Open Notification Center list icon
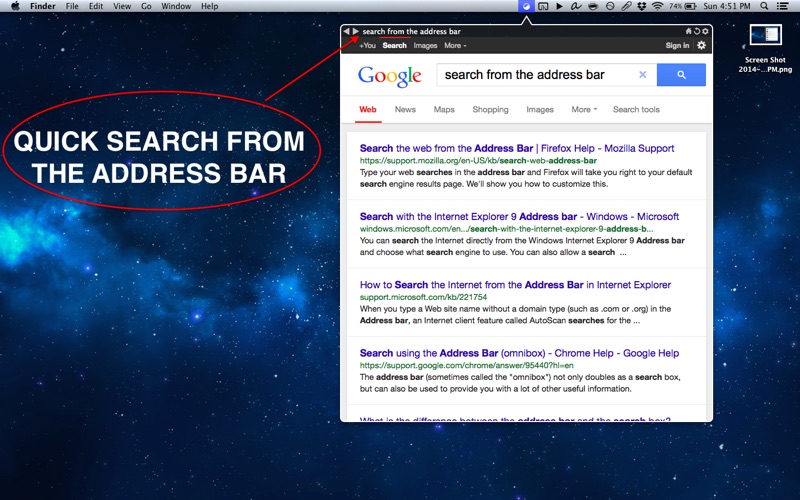Screen dimensions: 800x500 (782, 6)
